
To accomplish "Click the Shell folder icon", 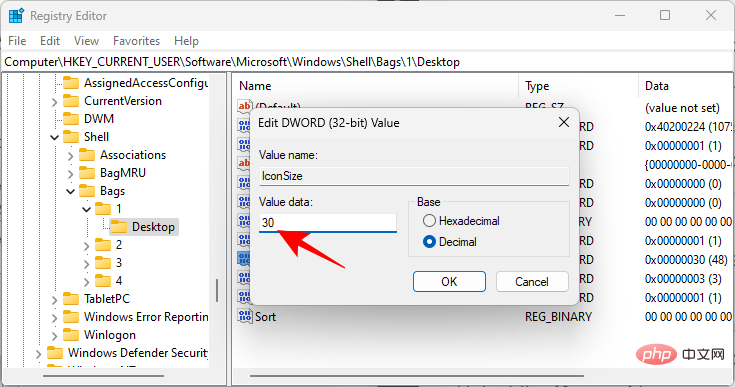I will (x=71, y=137).
